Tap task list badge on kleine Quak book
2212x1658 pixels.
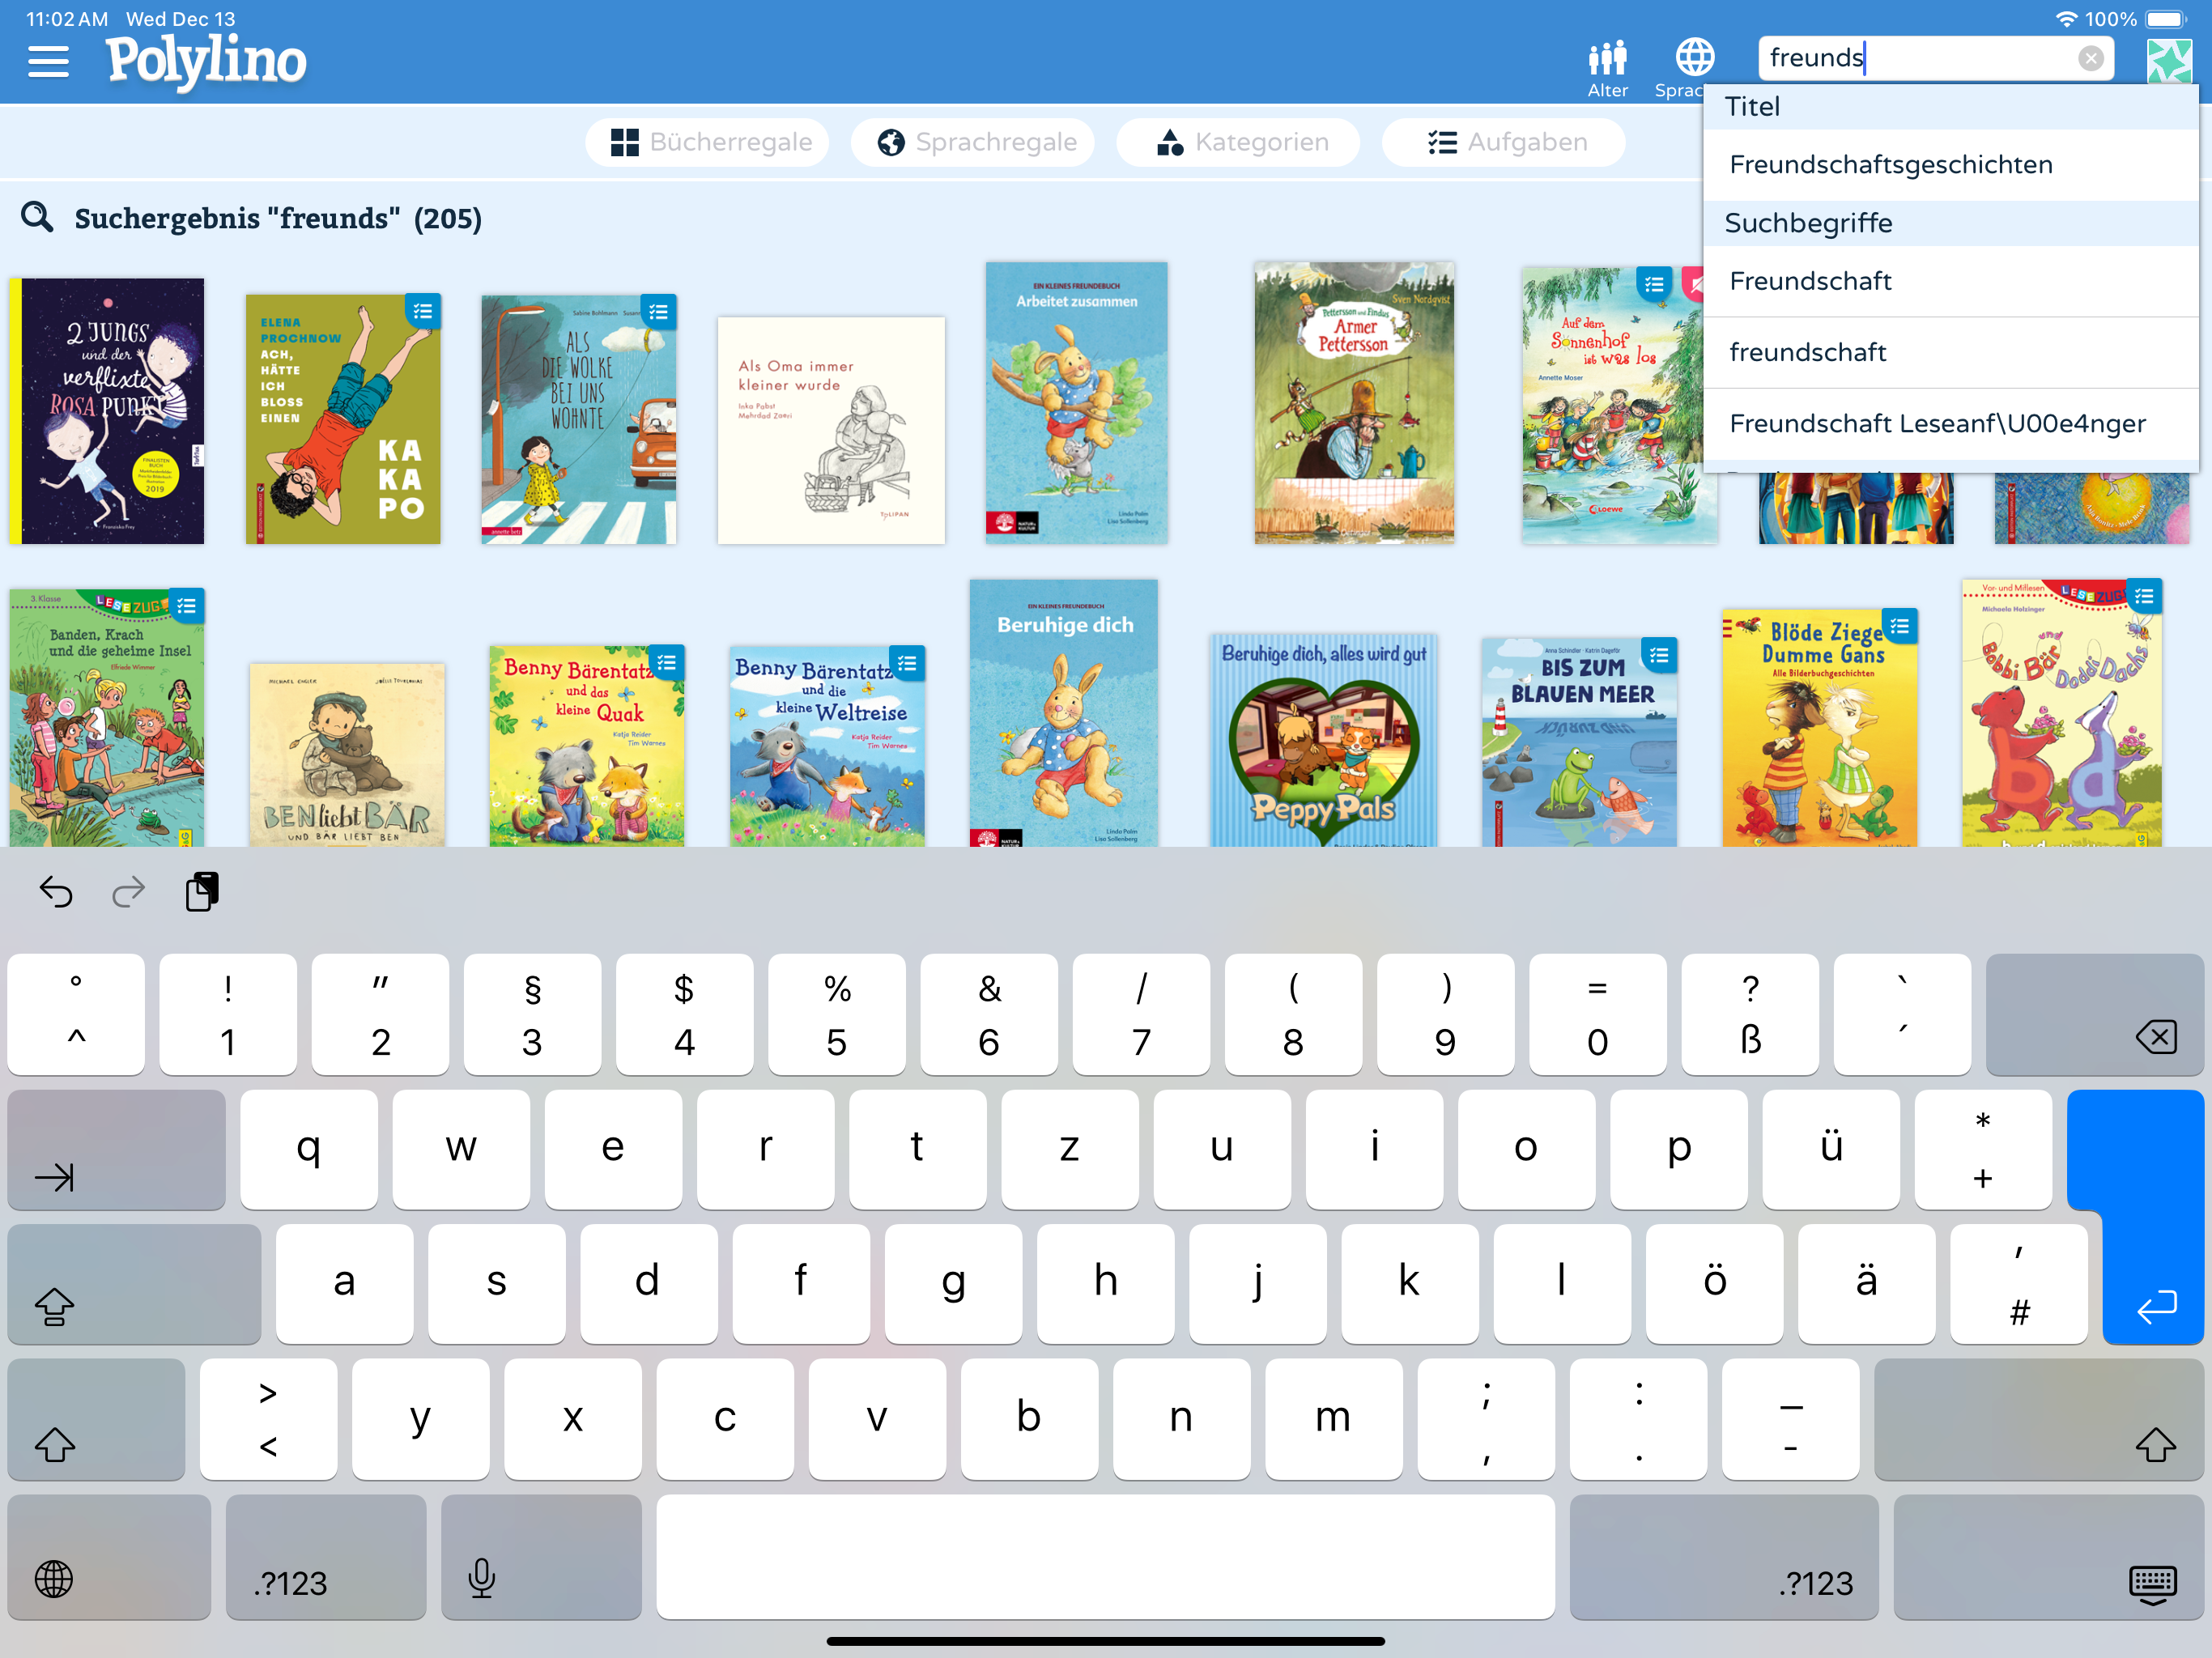[x=666, y=662]
